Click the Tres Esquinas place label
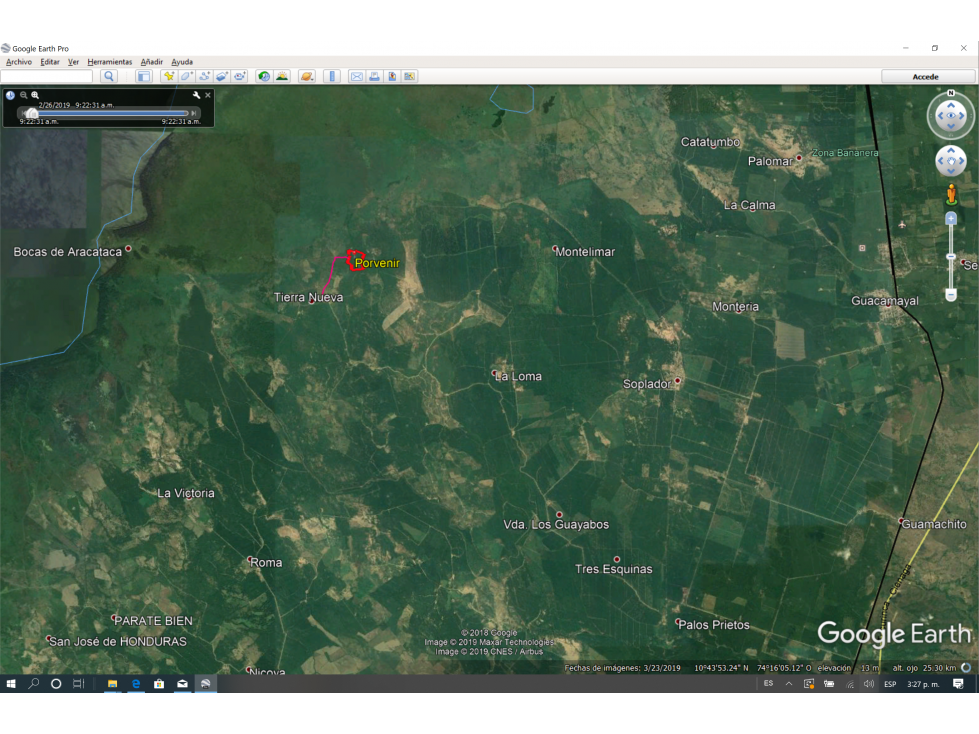The image size is (979, 734). coord(614,569)
